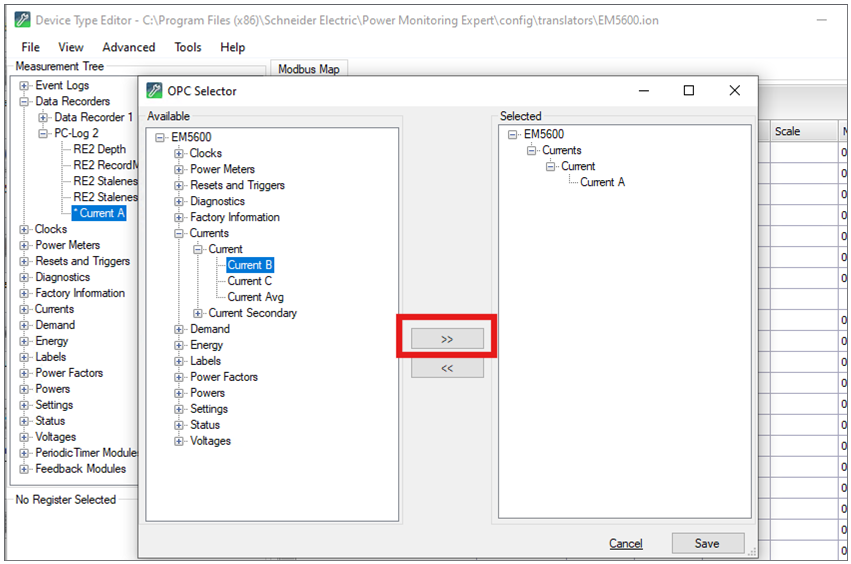The image size is (851, 564).
Task: Click the Cancel link in OPC Selector
Action: [x=626, y=543]
